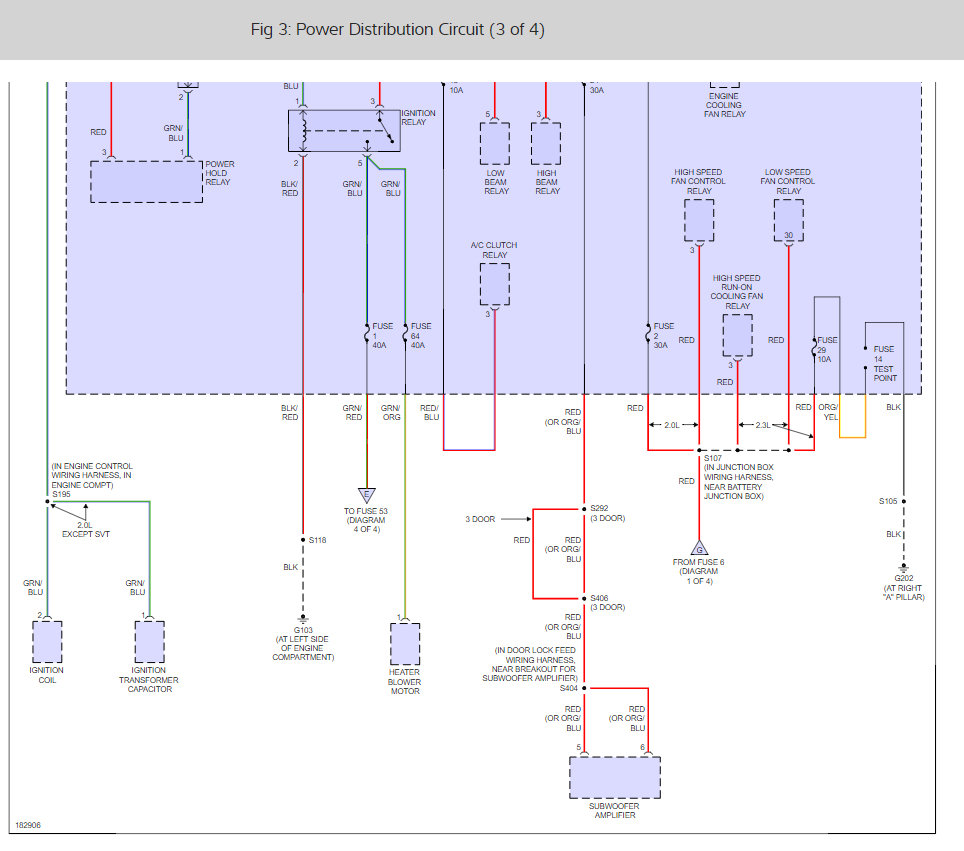This screenshot has width=964, height=851.
Task: Select the Power Hold Relay box
Action: coord(146,182)
